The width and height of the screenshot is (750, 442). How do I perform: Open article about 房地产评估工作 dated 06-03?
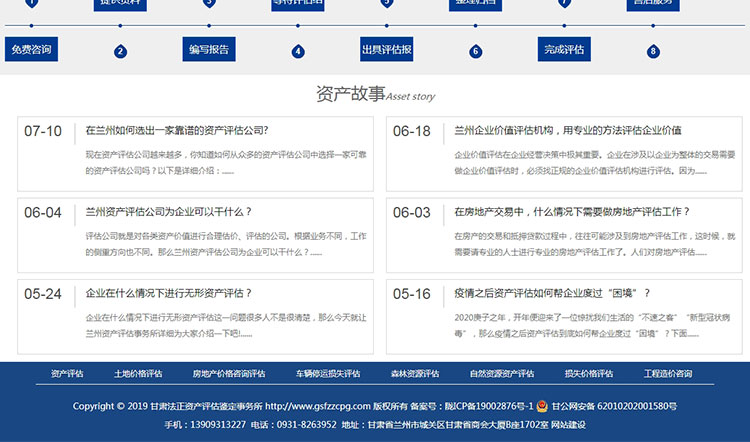(572, 212)
